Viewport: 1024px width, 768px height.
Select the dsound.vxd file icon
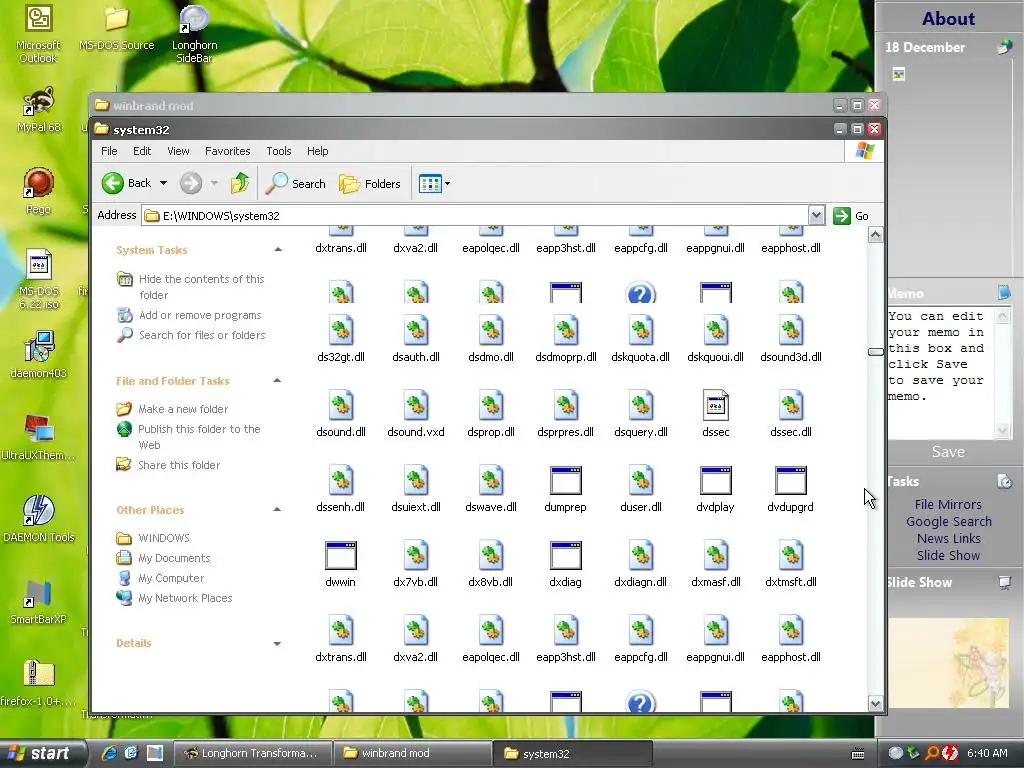[415, 406]
